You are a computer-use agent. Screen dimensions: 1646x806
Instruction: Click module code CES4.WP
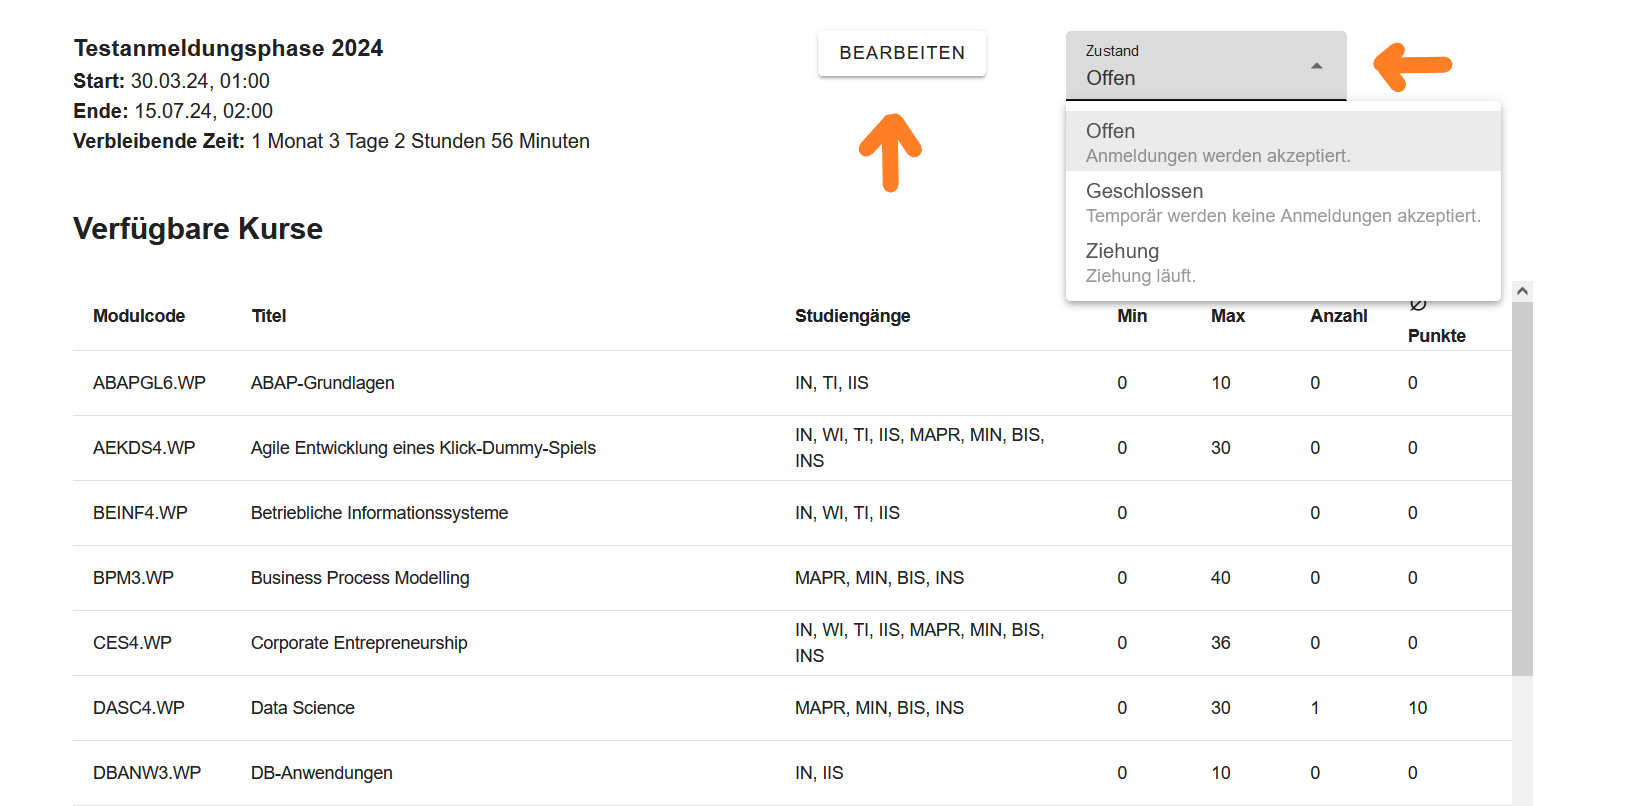point(132,643)
